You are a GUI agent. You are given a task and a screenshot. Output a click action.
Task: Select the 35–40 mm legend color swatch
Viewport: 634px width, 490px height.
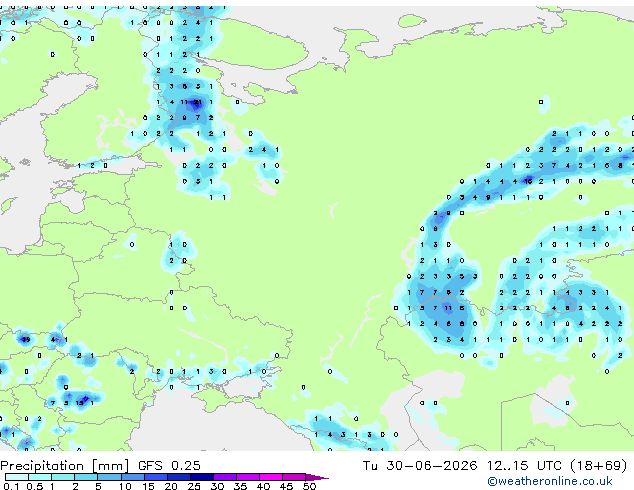click(248, 477)
